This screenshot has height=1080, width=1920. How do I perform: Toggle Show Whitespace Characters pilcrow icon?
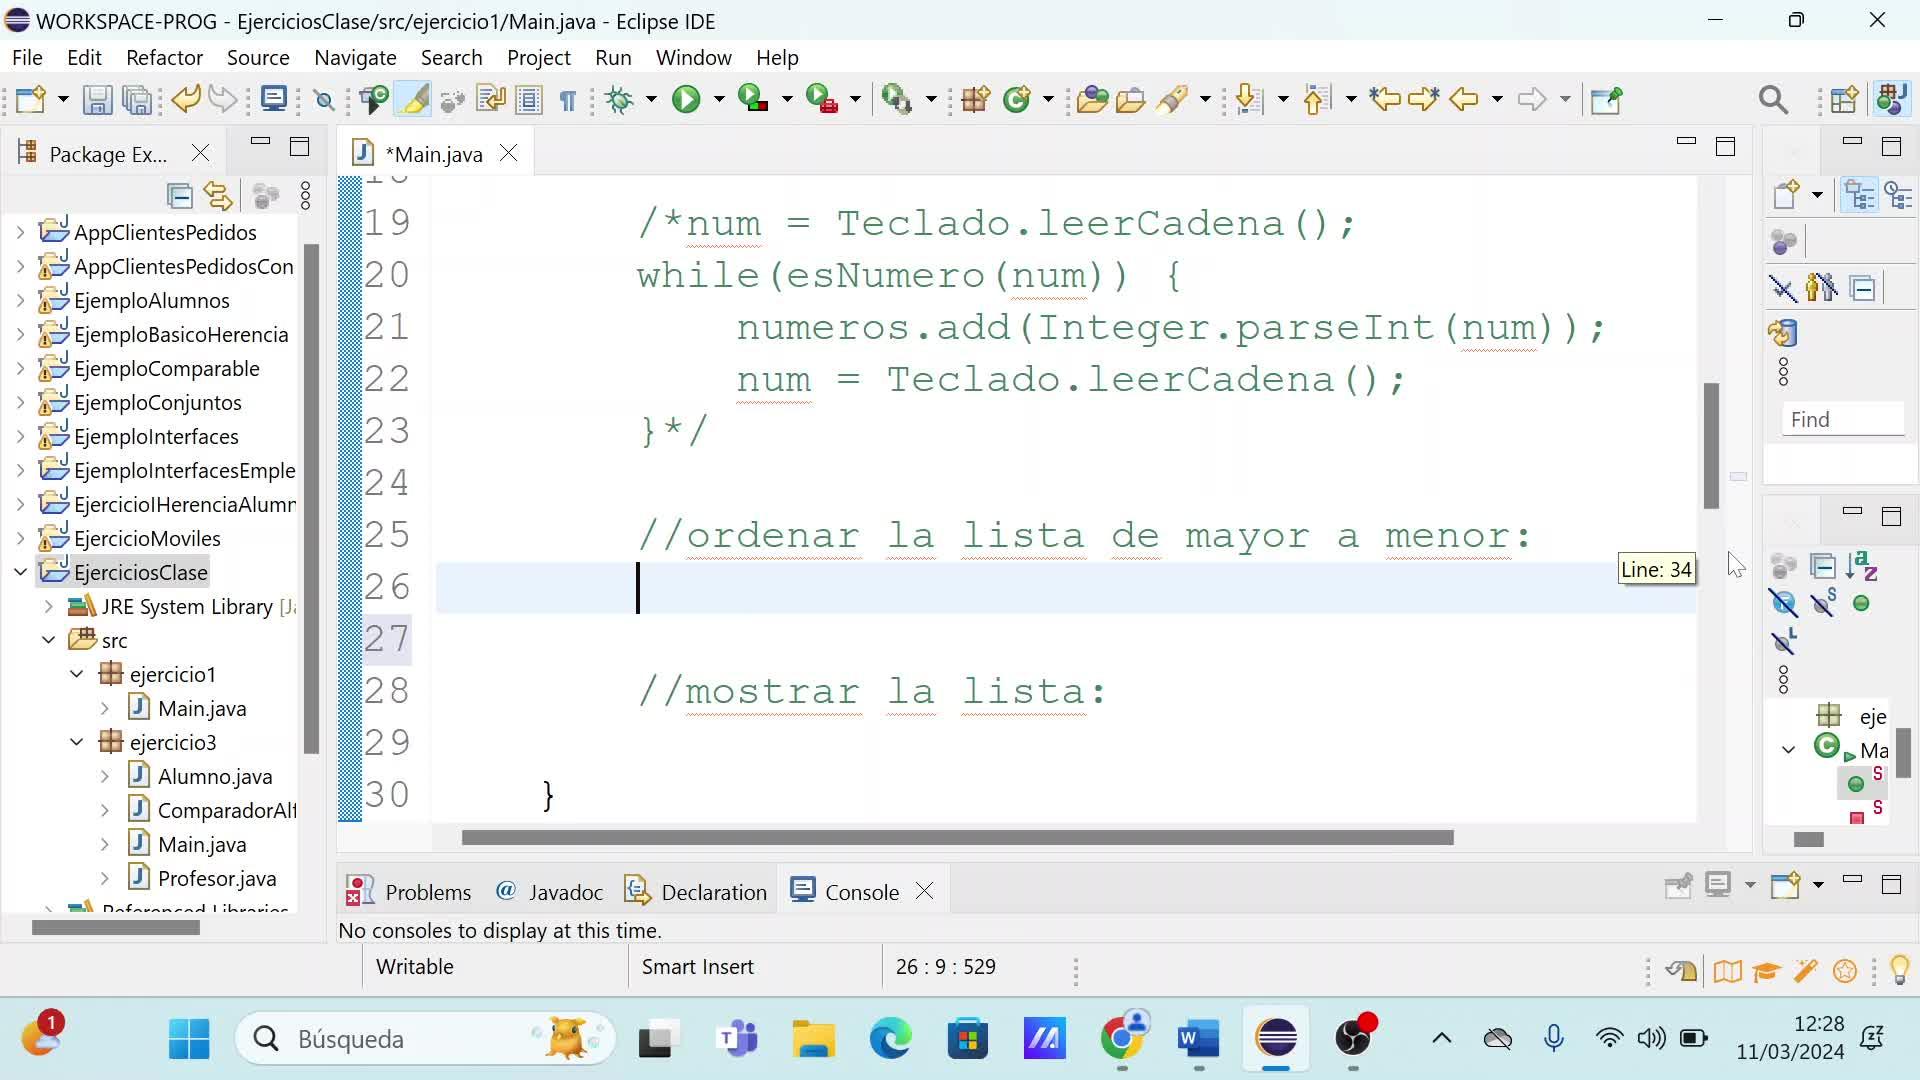pos(567,100)
